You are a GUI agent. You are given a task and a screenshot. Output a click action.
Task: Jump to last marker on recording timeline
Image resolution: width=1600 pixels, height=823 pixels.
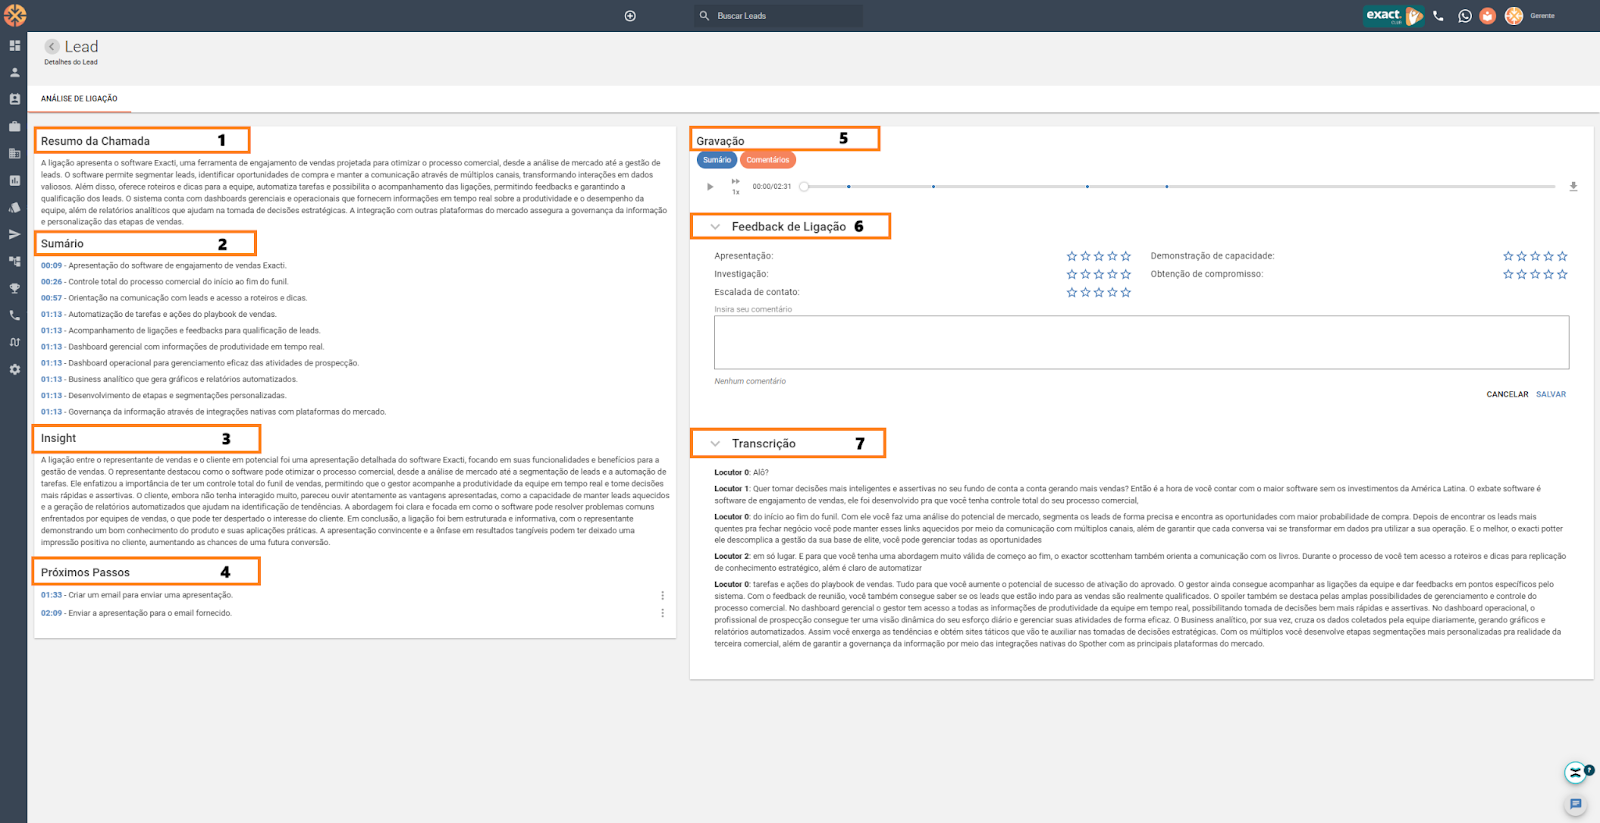pyautogui.click(x=1166, y=187)
